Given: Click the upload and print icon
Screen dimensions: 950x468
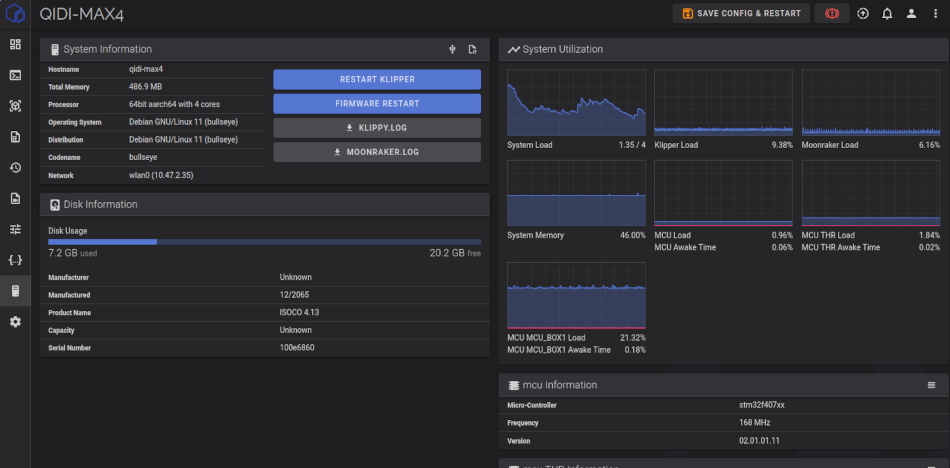Looking at the screenshot, I should [x=863, y=14].
